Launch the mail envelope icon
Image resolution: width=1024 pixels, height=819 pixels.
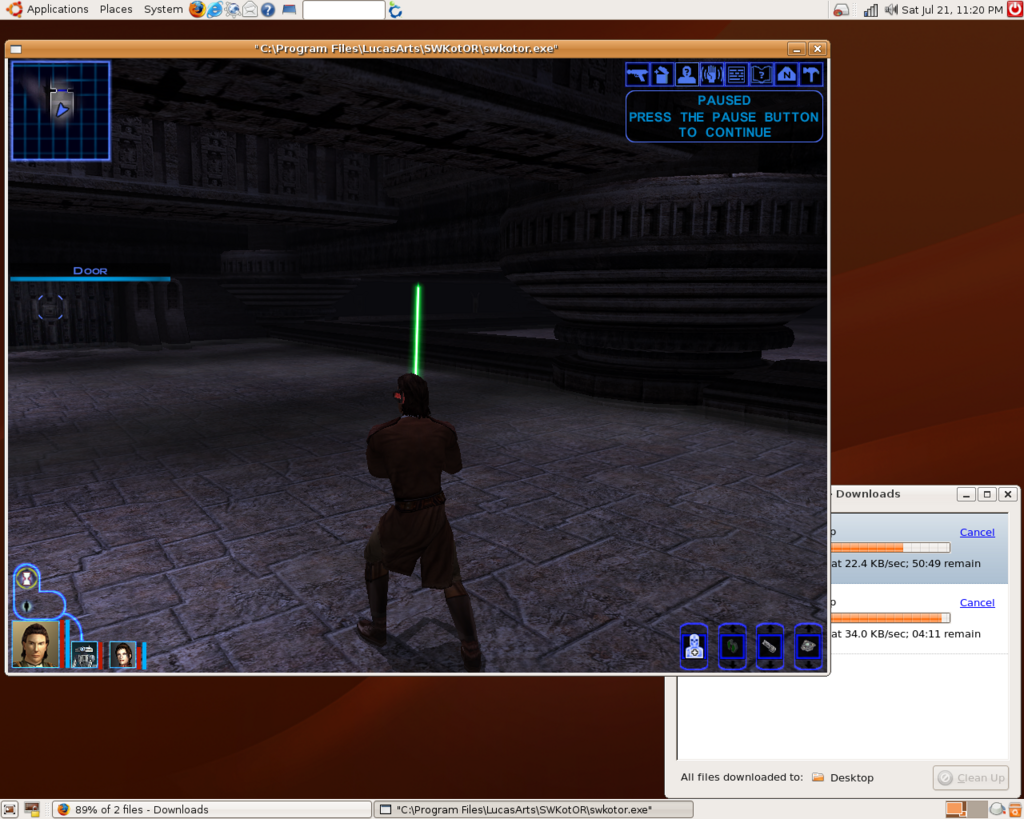[249, 9]
